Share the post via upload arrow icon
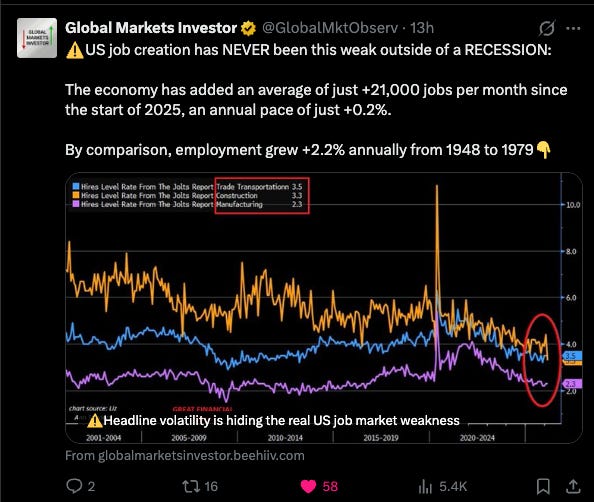 click(573, 486)
